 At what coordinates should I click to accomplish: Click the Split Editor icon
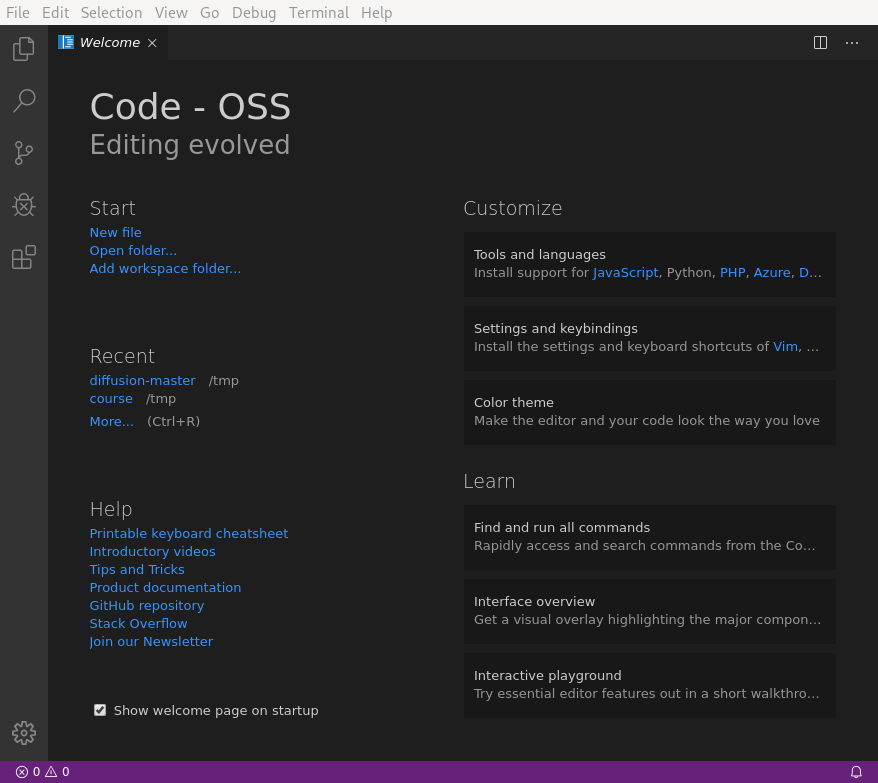click(820, 42)
